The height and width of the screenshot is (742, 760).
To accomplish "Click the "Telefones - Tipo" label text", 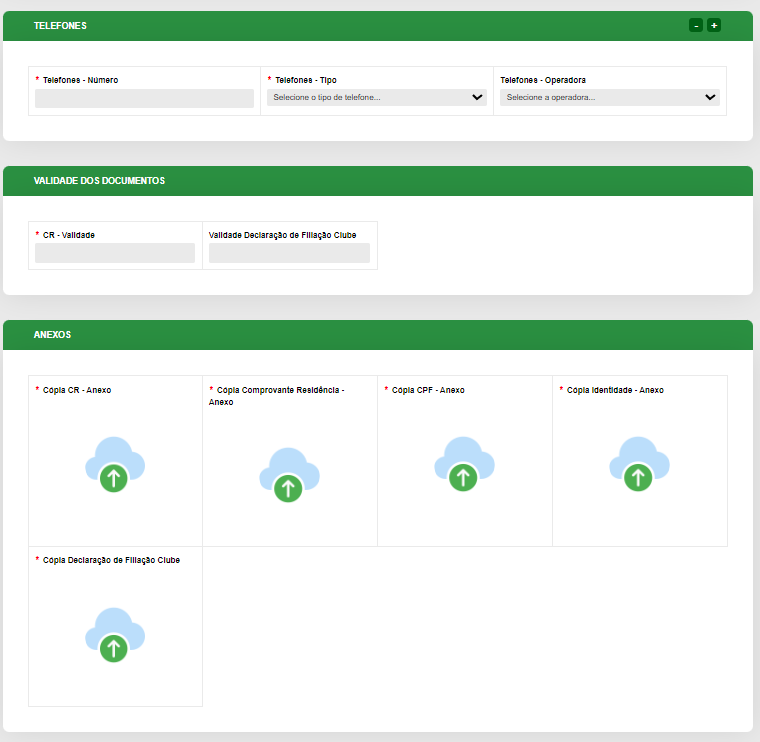I will coord(306,80).
